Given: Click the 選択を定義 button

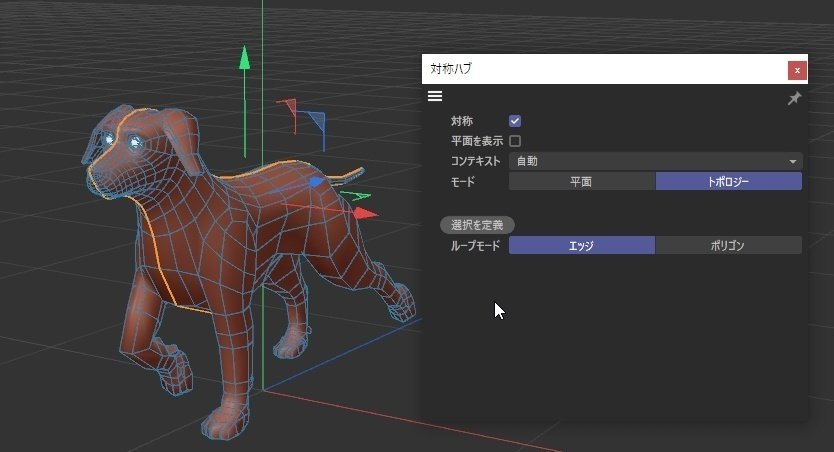Looking at the screenshot, I should click(x=477, y=225).
